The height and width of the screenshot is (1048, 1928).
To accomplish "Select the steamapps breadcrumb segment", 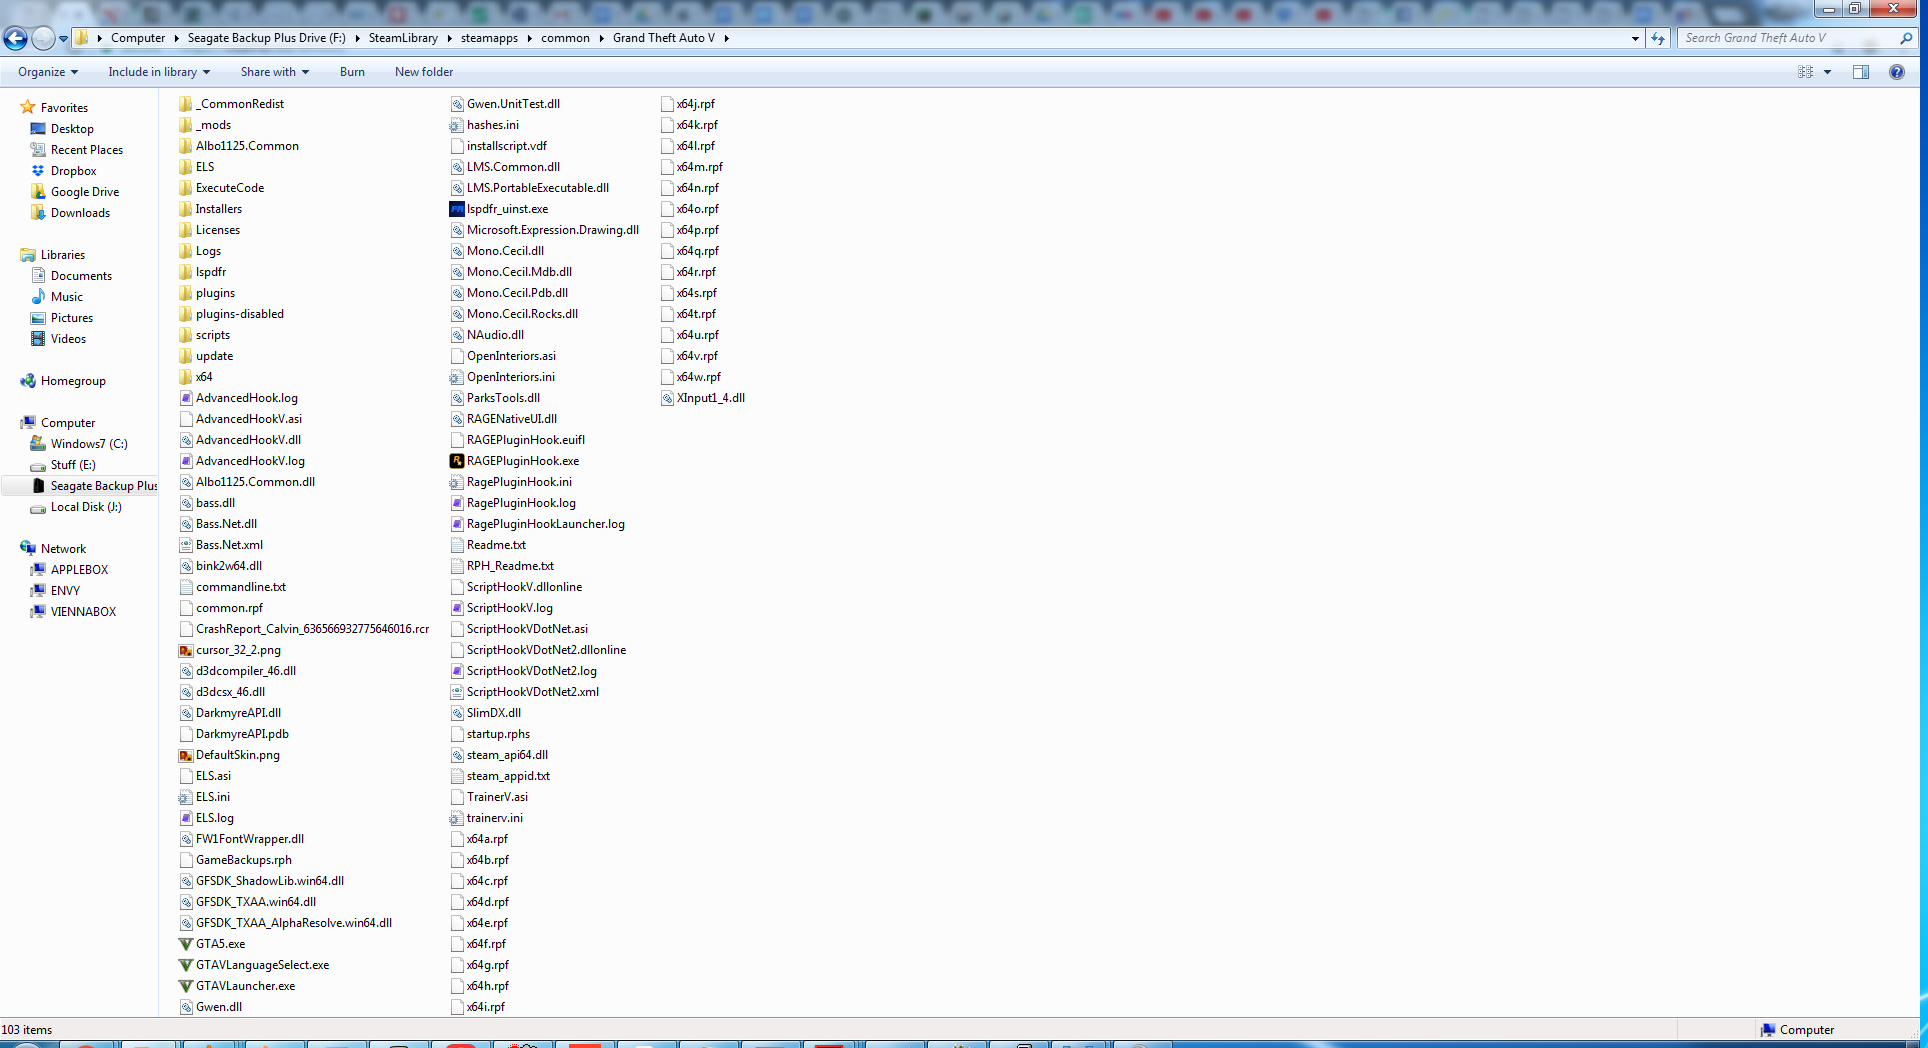I will tap(489, 38).
